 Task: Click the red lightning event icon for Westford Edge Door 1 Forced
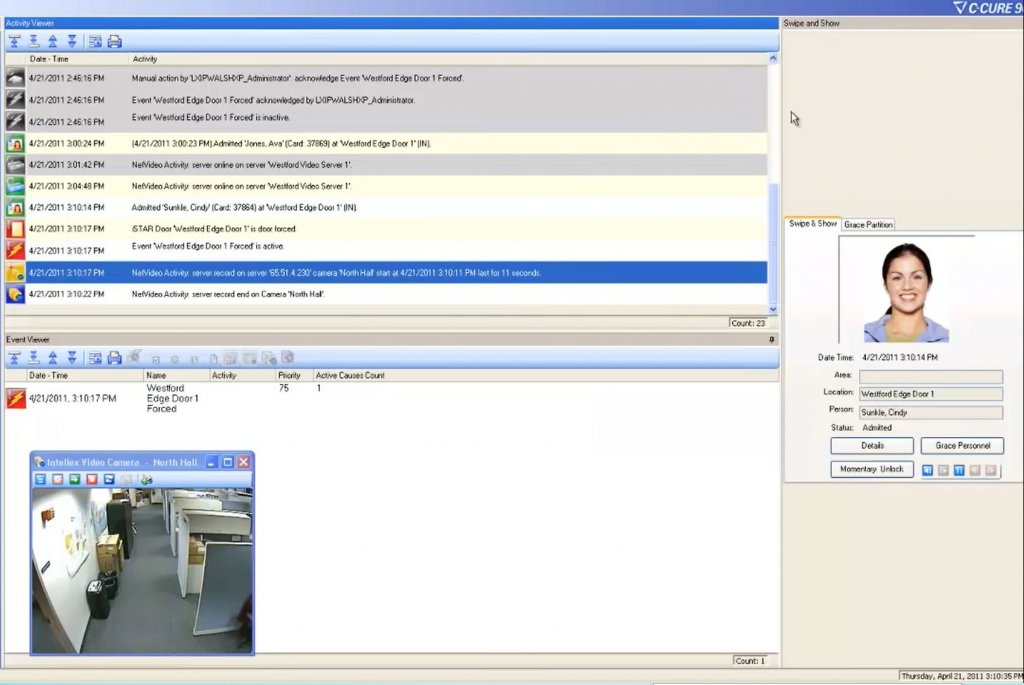(x=16, y=398)
